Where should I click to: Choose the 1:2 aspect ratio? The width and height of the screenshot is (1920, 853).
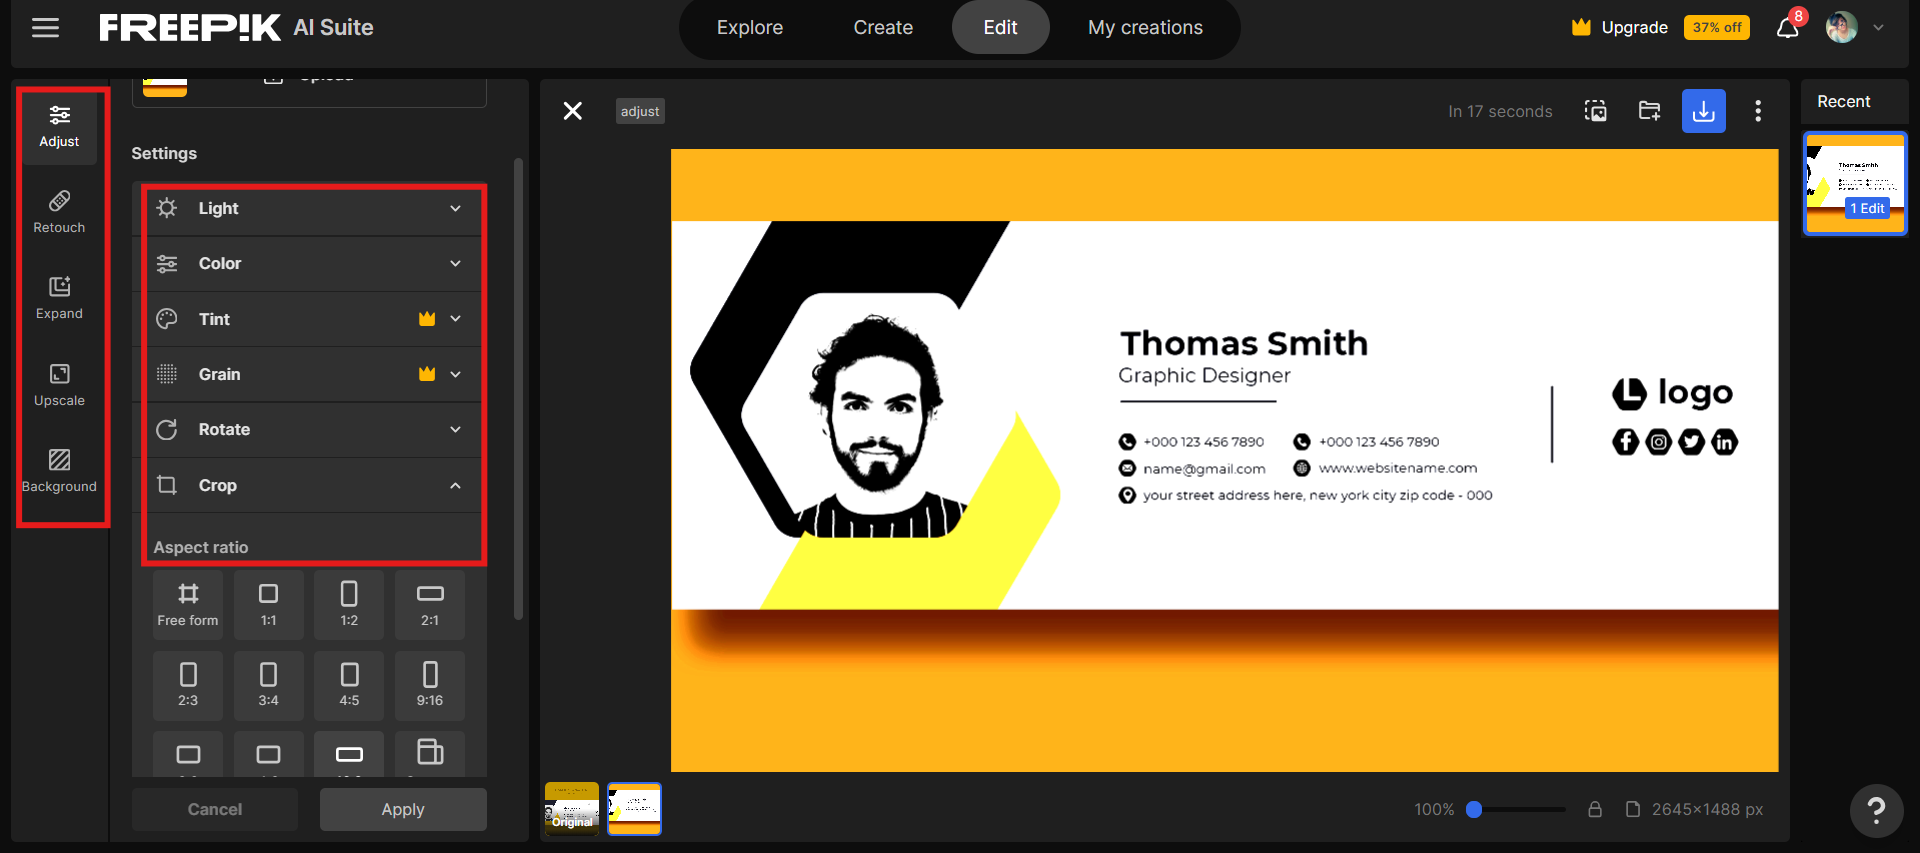tap(349, 604)
